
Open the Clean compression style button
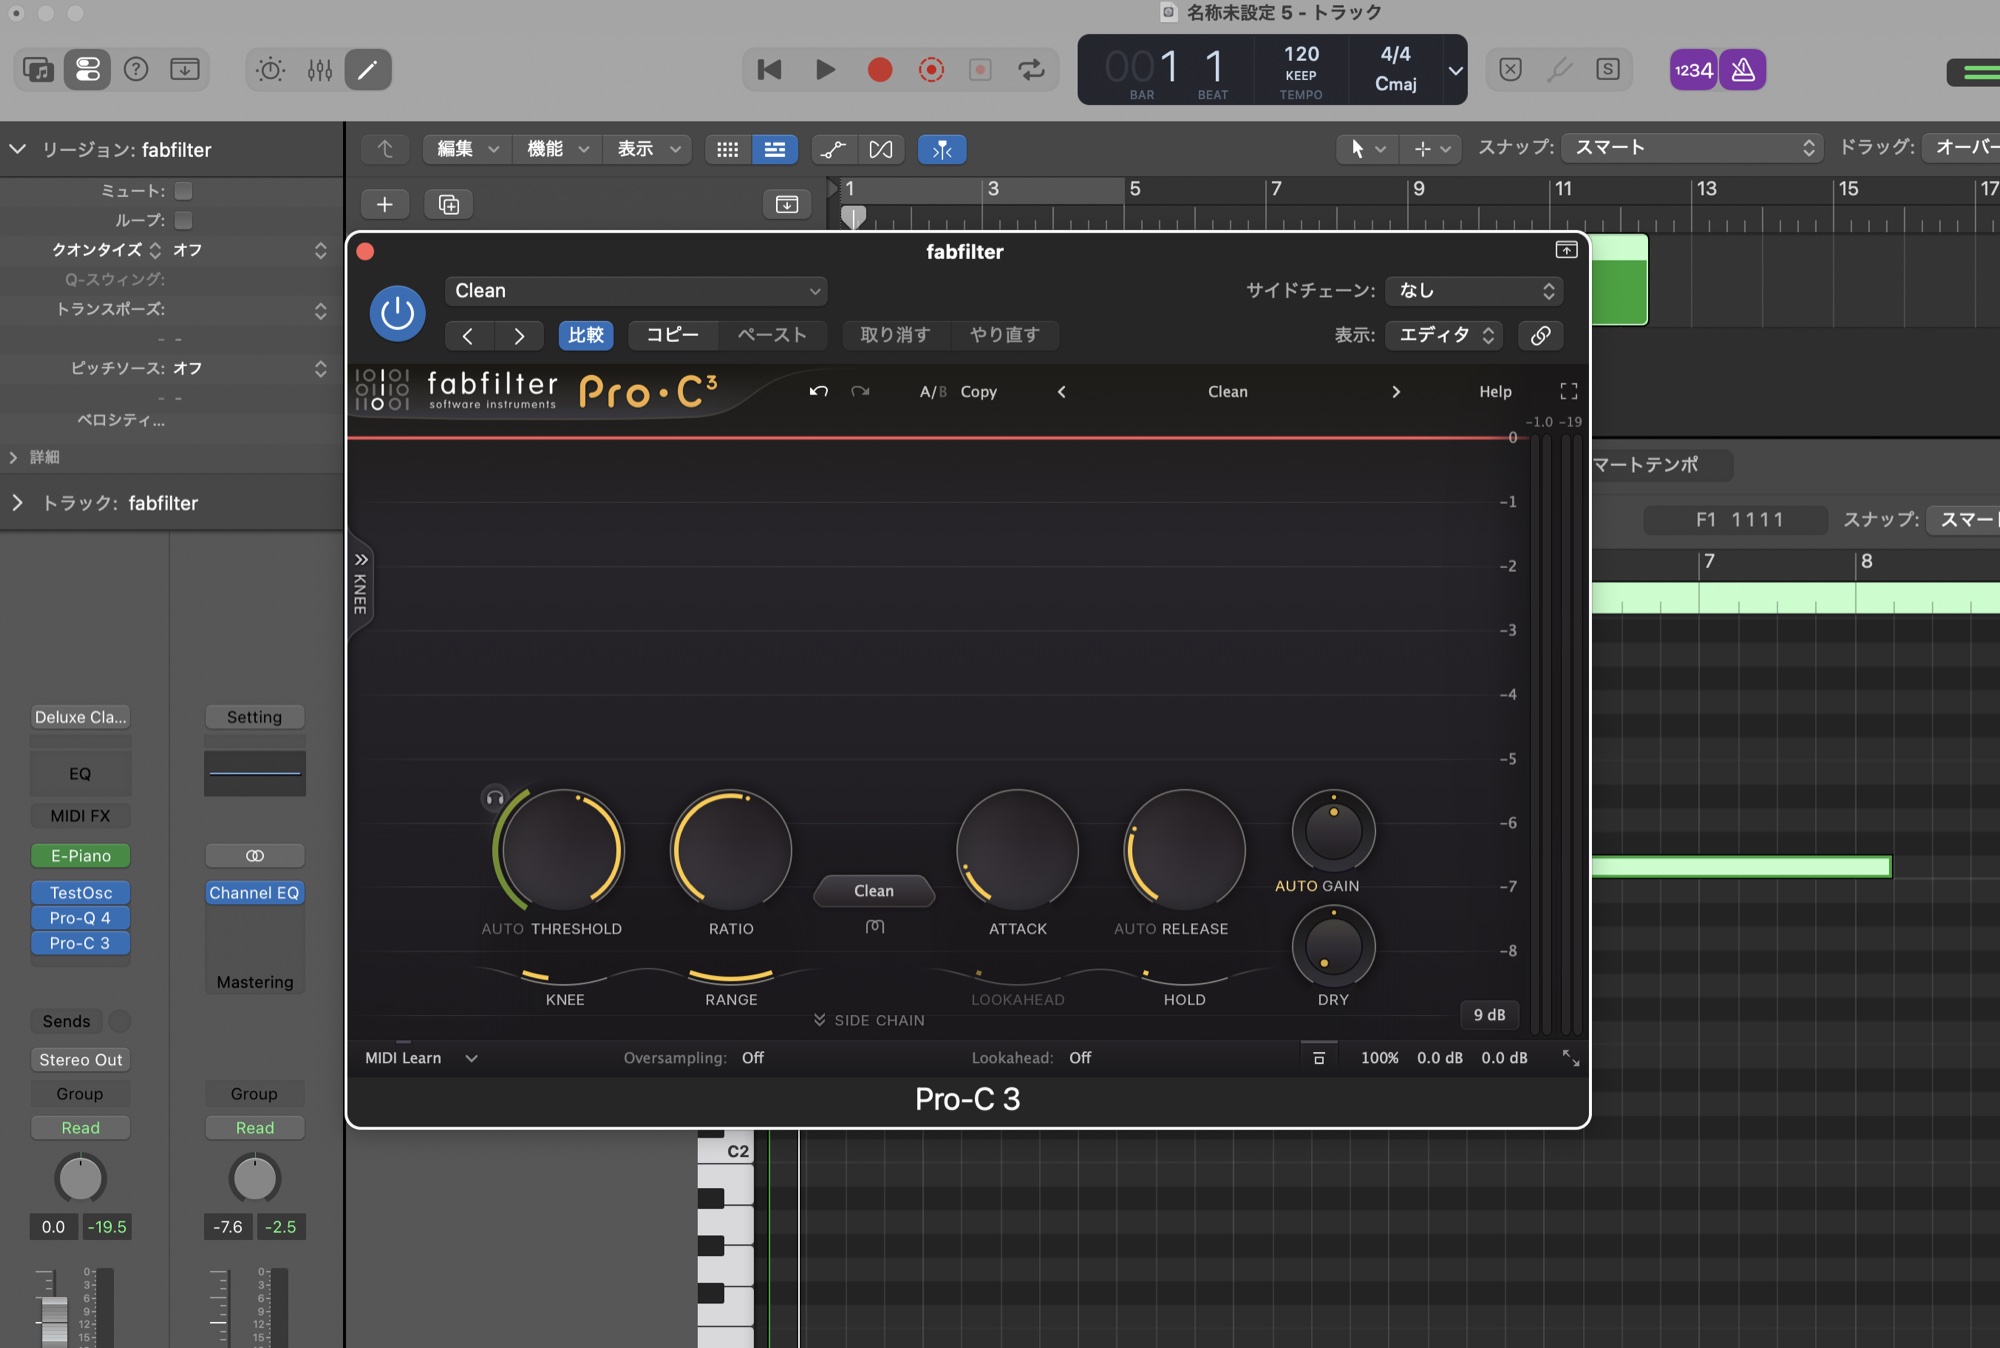coord(874,891)
